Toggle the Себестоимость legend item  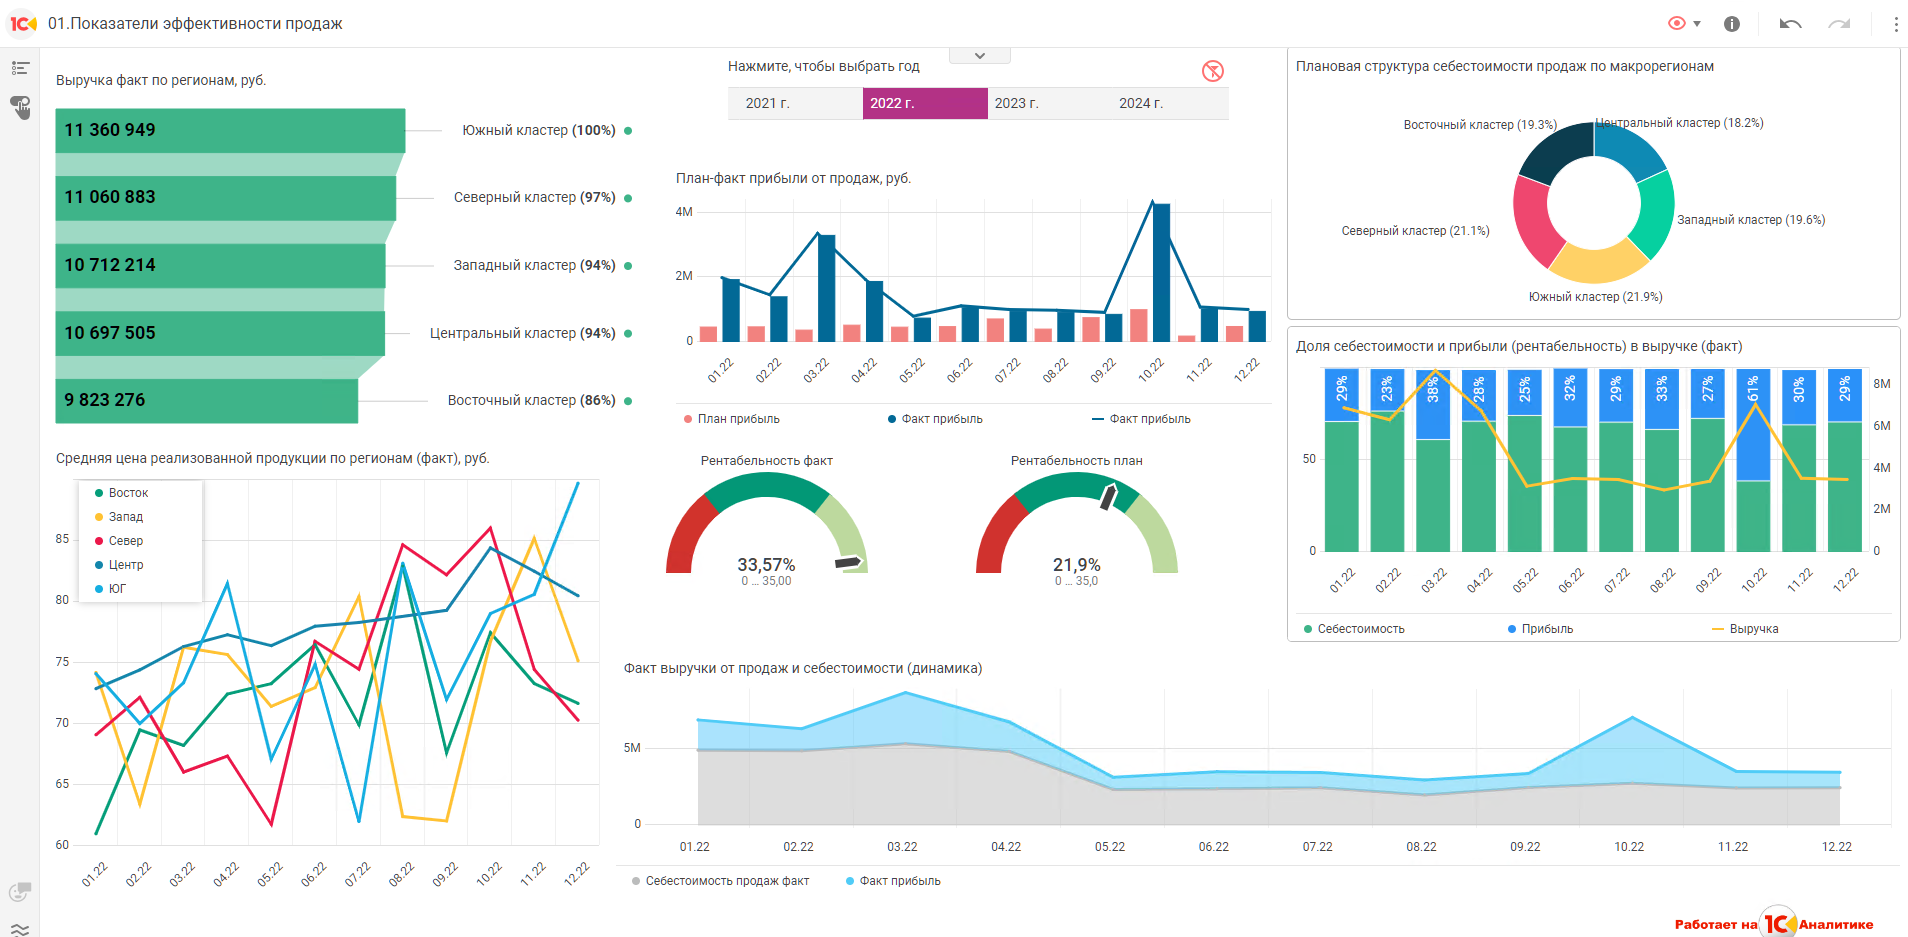pos(1354,629)
